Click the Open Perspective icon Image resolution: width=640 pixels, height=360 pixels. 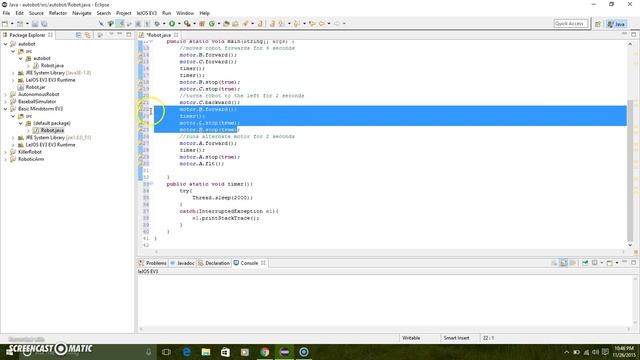tap(598, 24)
